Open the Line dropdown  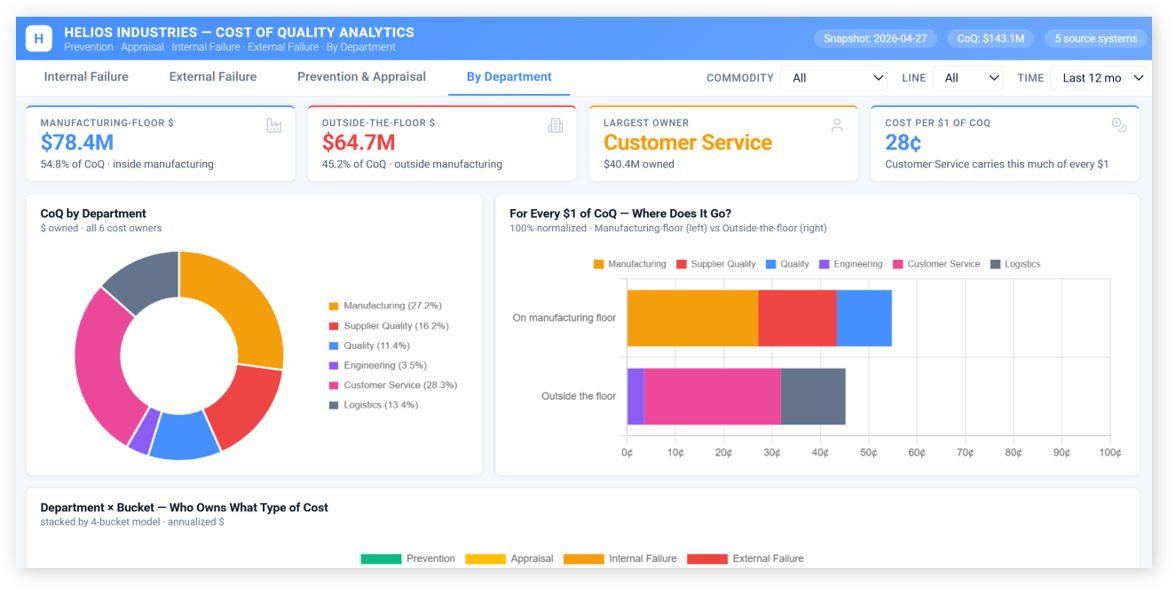[967, 78]
